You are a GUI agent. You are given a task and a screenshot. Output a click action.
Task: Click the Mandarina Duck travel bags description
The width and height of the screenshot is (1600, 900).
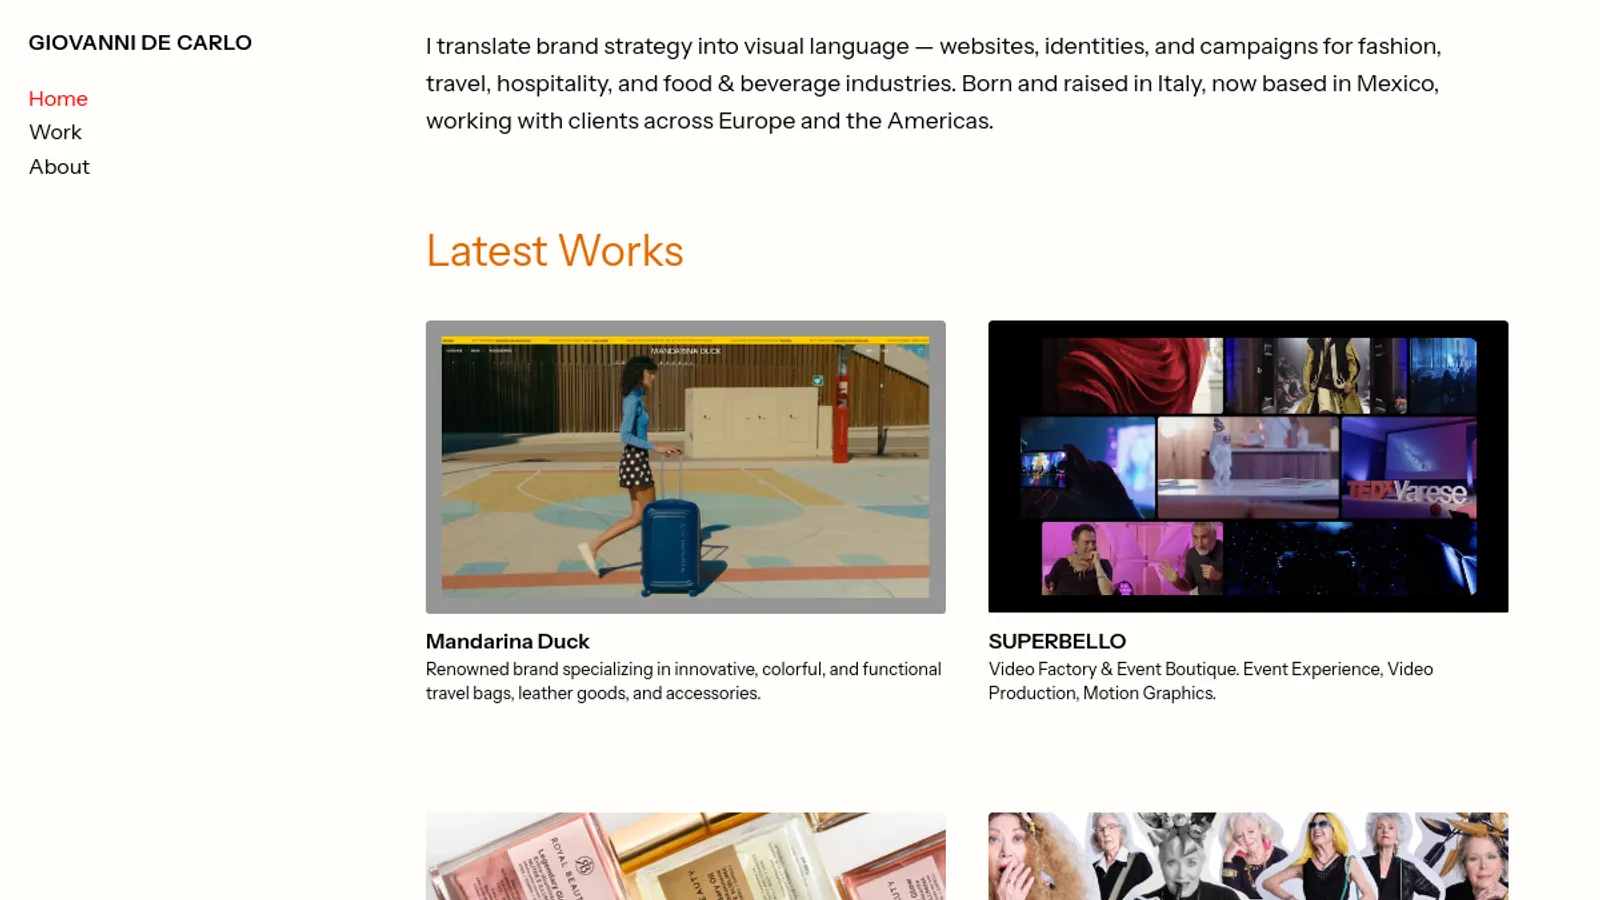click(x=684, y=681)
